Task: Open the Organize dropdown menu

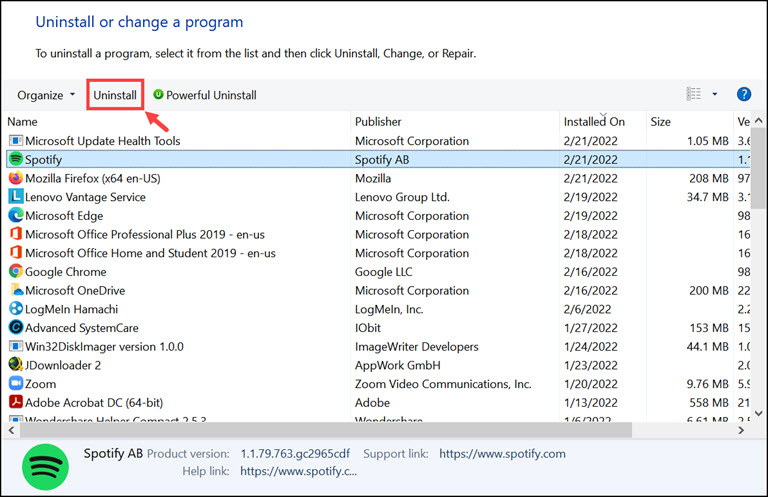Action: [x=46, y=95]
